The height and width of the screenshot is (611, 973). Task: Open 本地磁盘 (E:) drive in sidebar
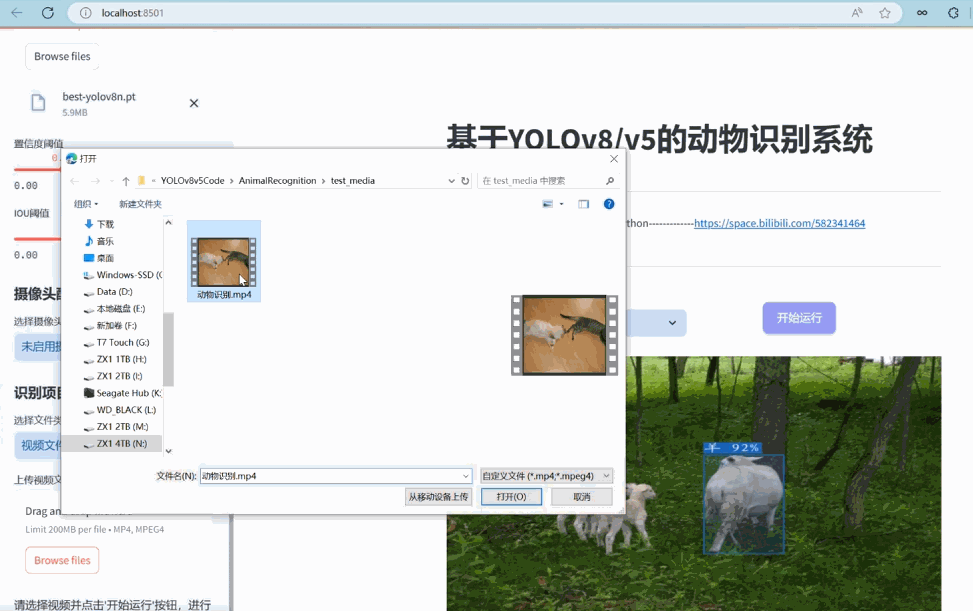(x=114, y=308)
